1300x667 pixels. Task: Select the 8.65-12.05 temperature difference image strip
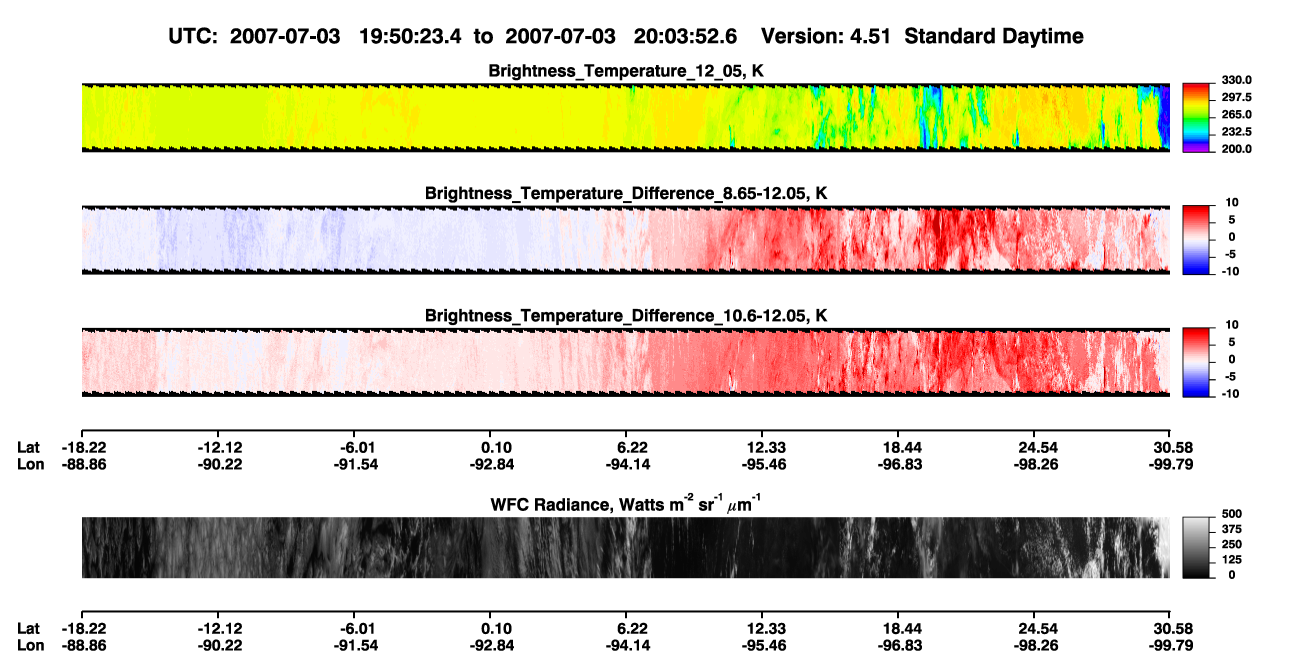point(625,240)
